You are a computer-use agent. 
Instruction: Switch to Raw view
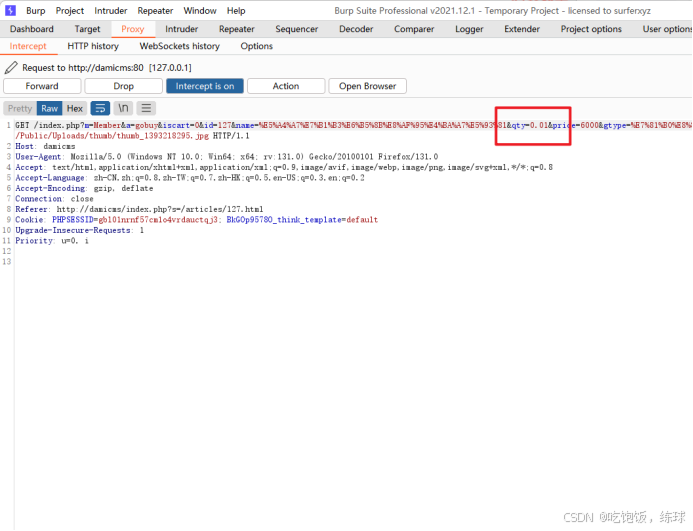pyautogui.click(x=50, y=108)
